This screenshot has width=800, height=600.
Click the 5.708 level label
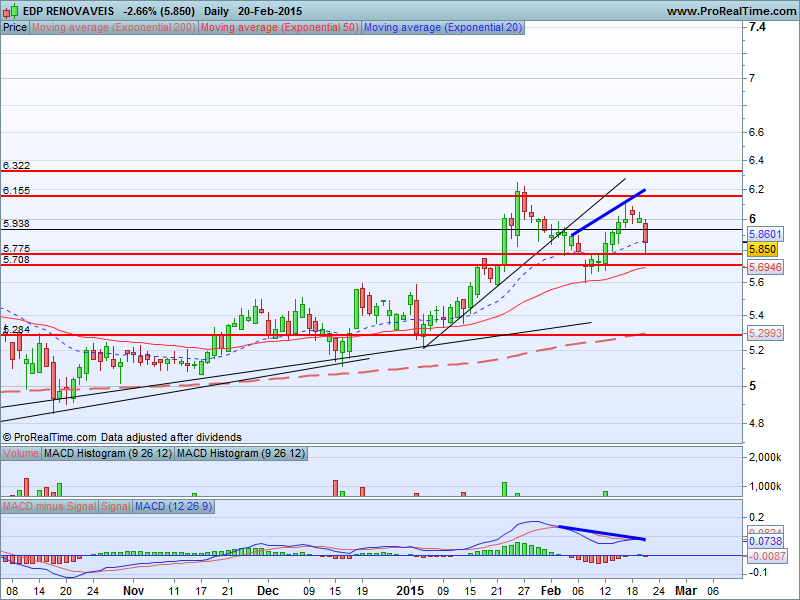(16, 259)
